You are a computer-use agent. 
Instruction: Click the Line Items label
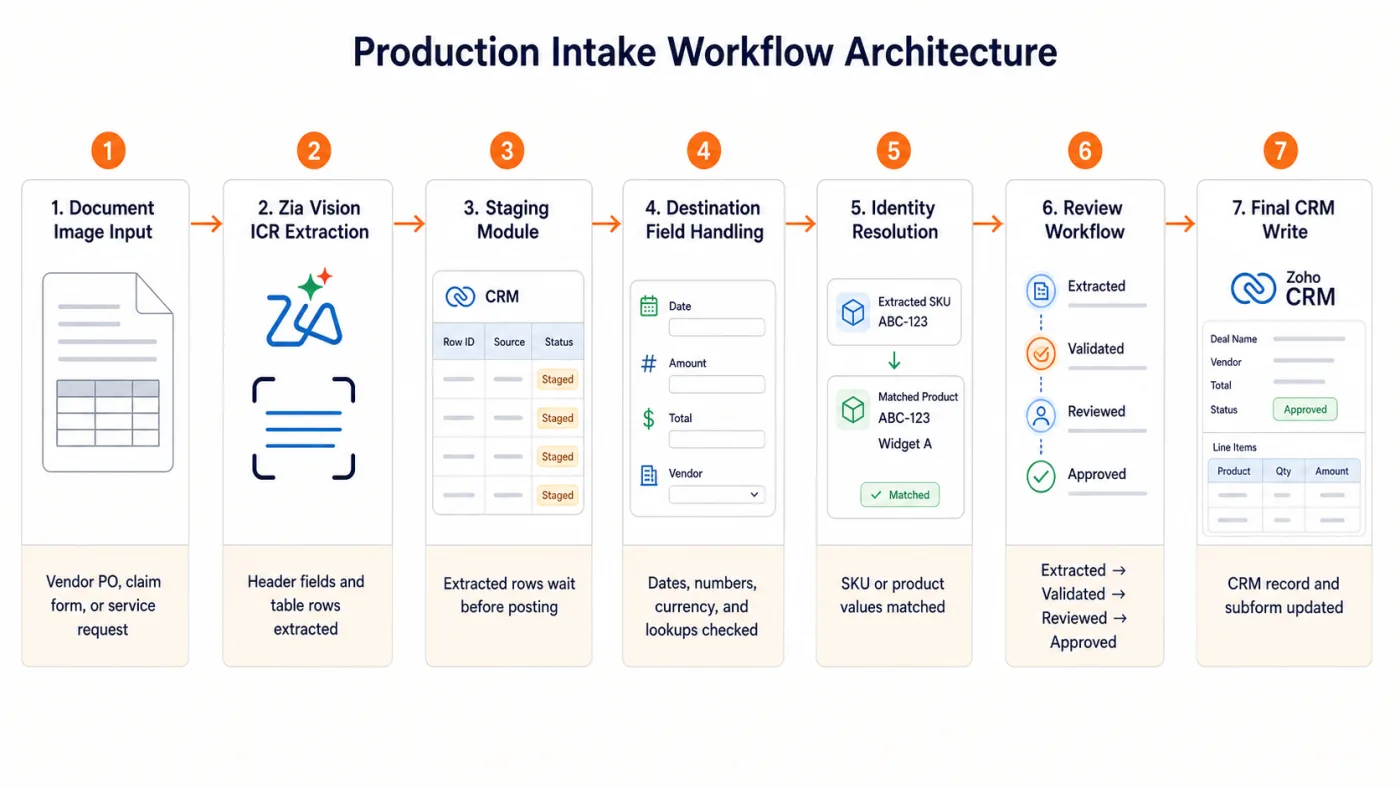[1234, 447]
